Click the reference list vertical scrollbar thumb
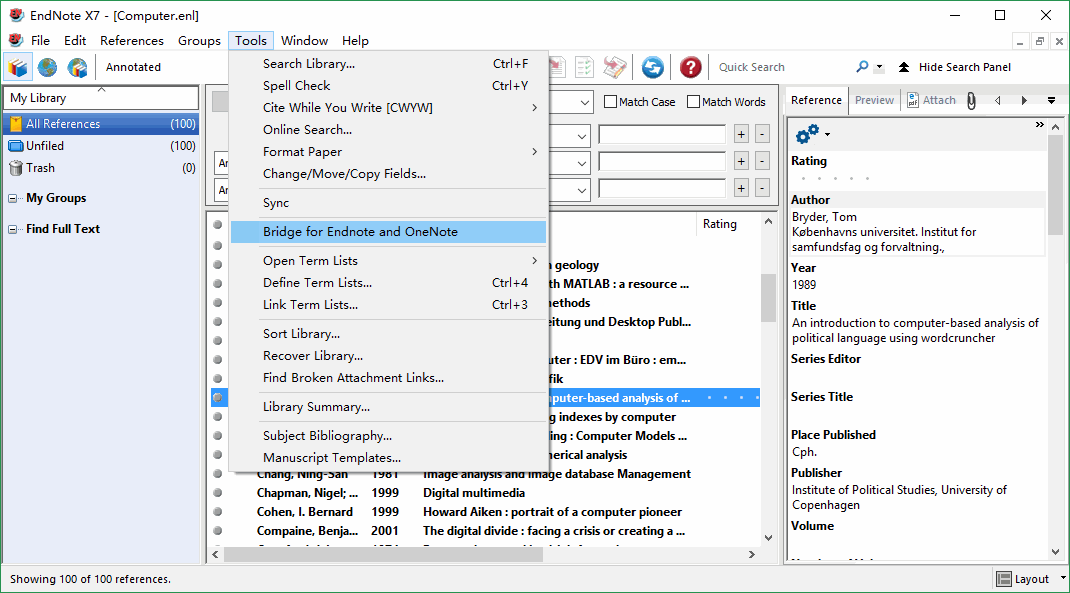Image resolution: width=1070 pixels, height=593 pixels. click(768, 298)
